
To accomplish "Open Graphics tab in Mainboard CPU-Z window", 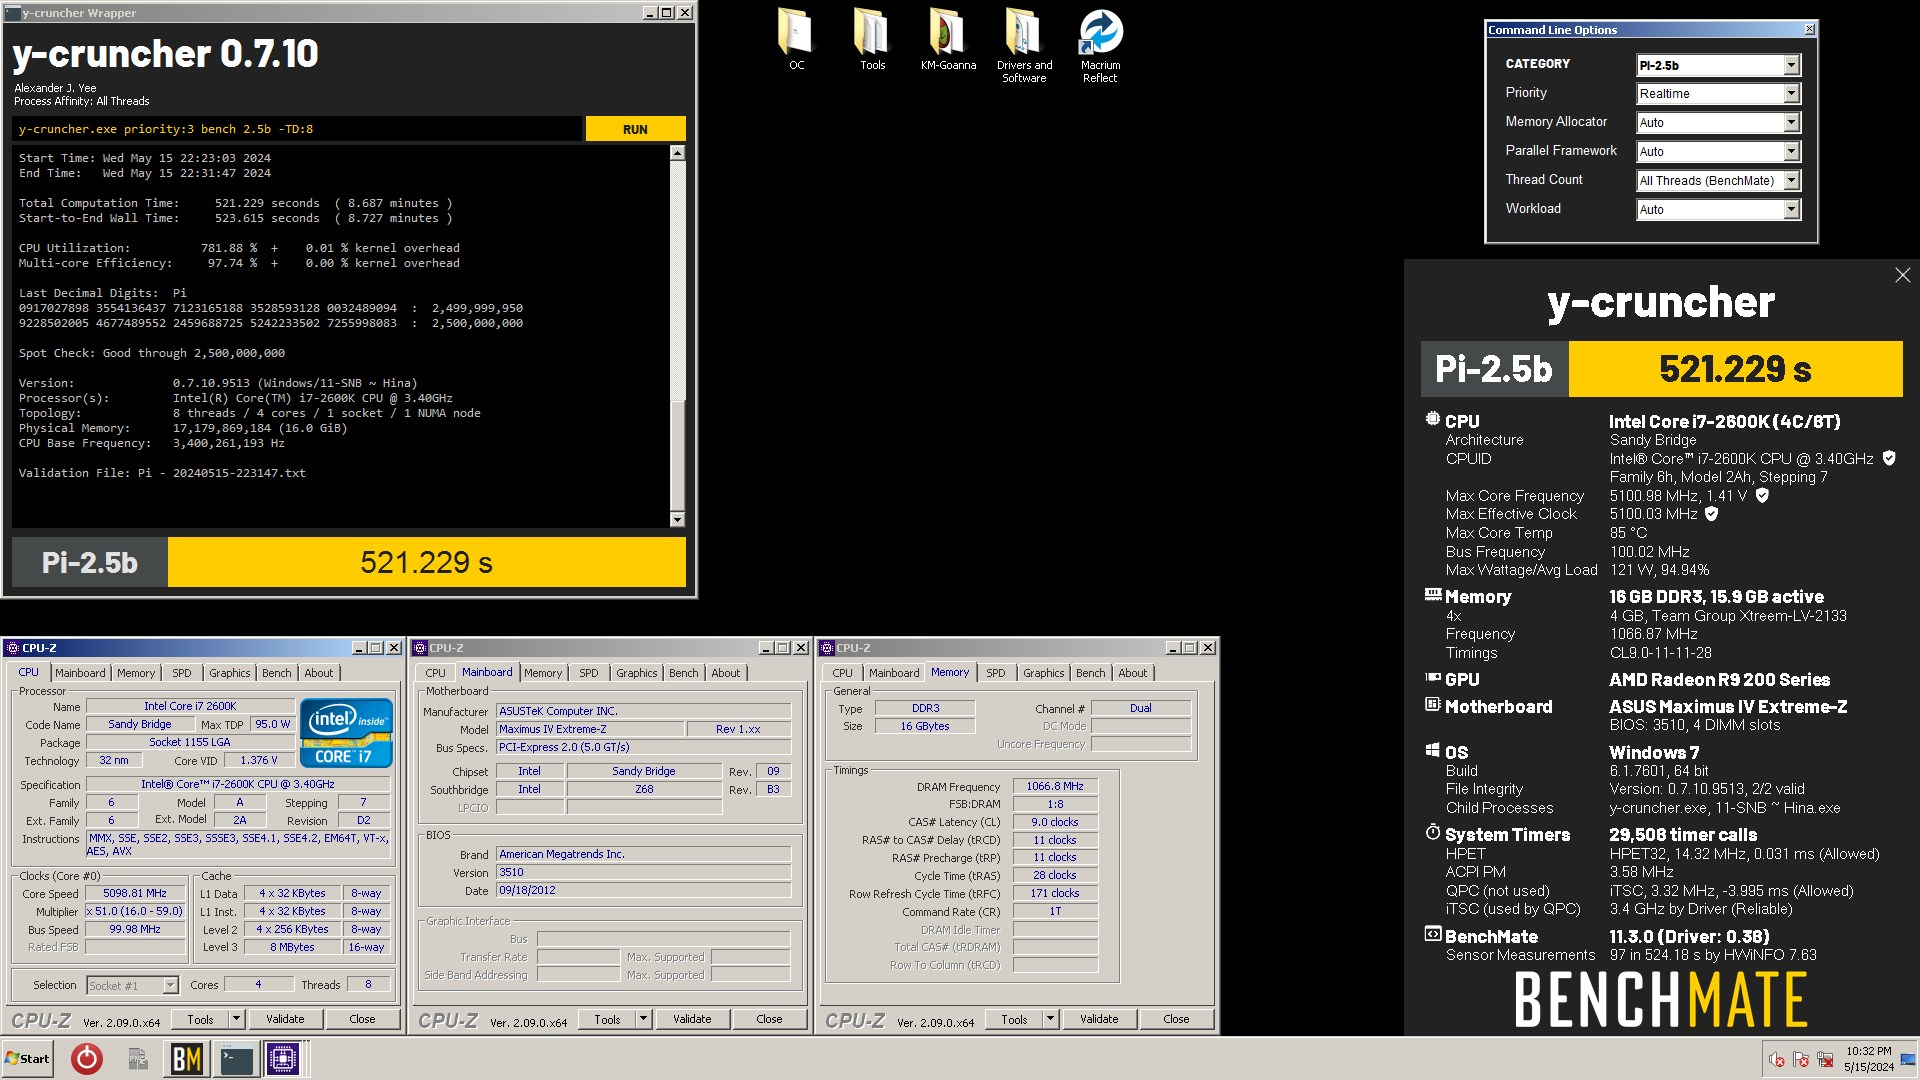I will click(637, 673).
